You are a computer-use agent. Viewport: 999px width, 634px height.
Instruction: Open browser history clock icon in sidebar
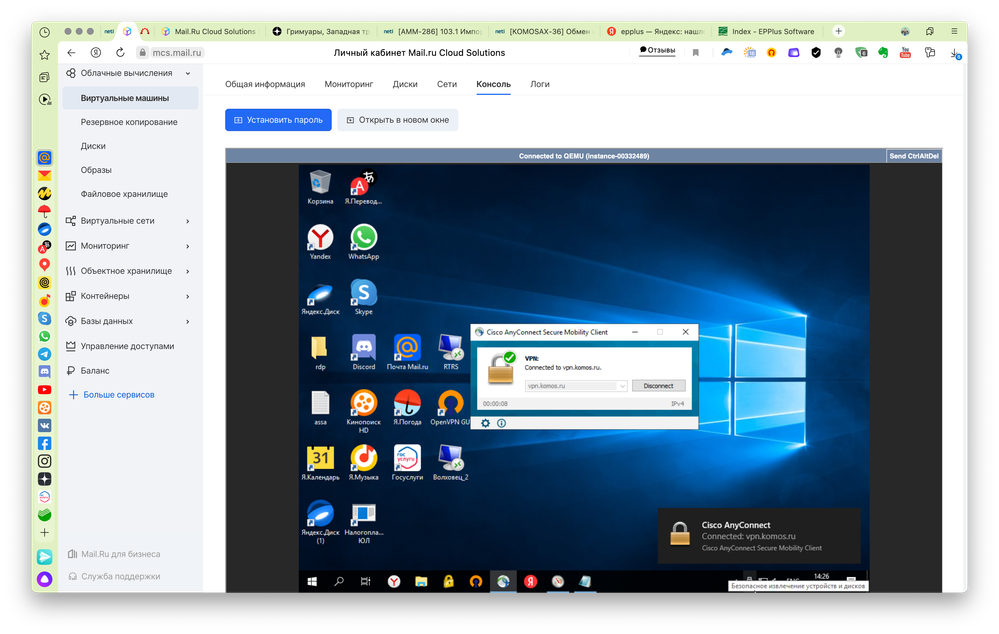tap(44, 32)
